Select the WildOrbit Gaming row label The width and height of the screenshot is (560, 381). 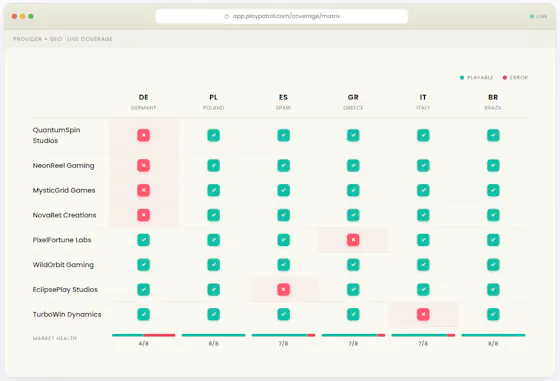click(x=63, y=265)
